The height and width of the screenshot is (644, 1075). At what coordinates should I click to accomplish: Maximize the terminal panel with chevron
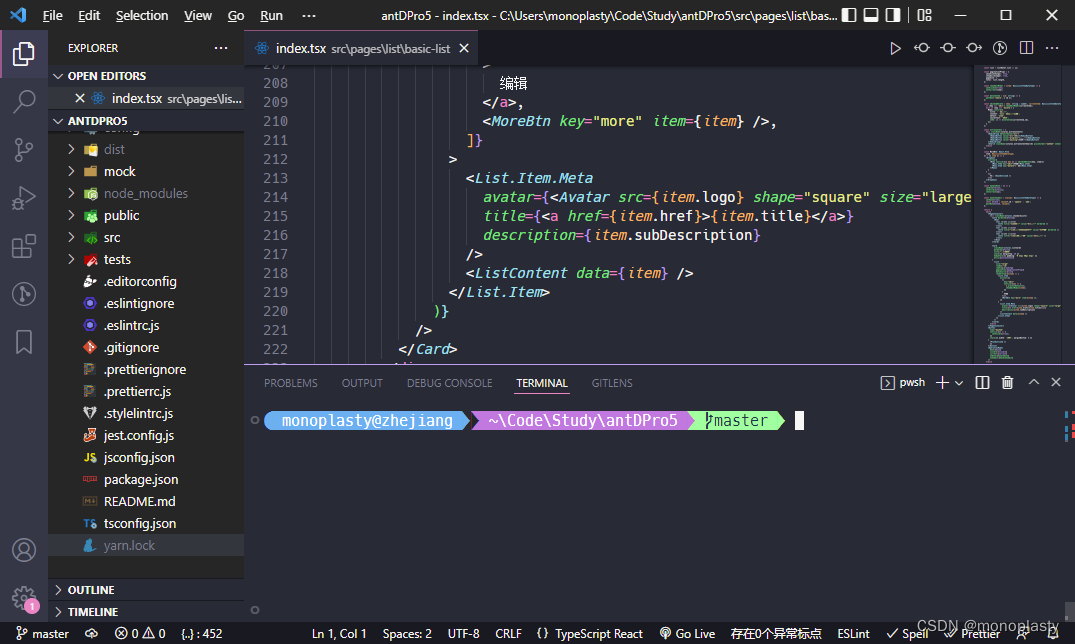[x=1033, y=382]
